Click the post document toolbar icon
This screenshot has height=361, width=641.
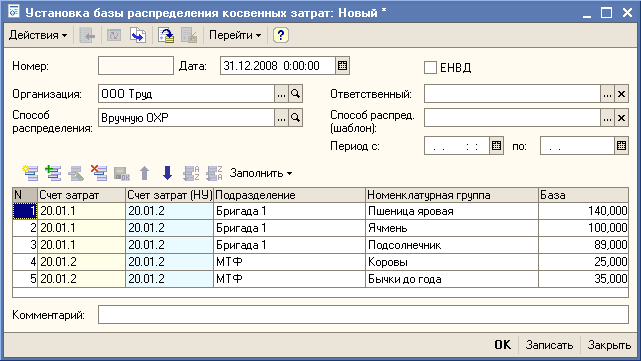(x=166, y=36)
